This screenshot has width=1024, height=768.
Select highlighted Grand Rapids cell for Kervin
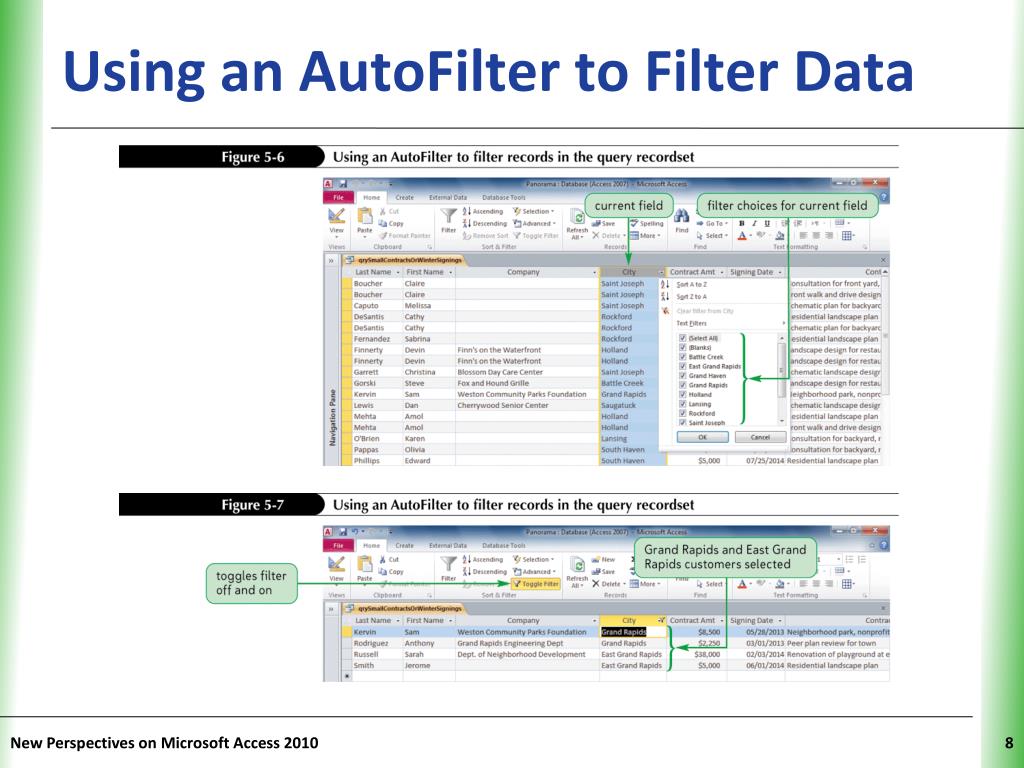pos(632,632)
